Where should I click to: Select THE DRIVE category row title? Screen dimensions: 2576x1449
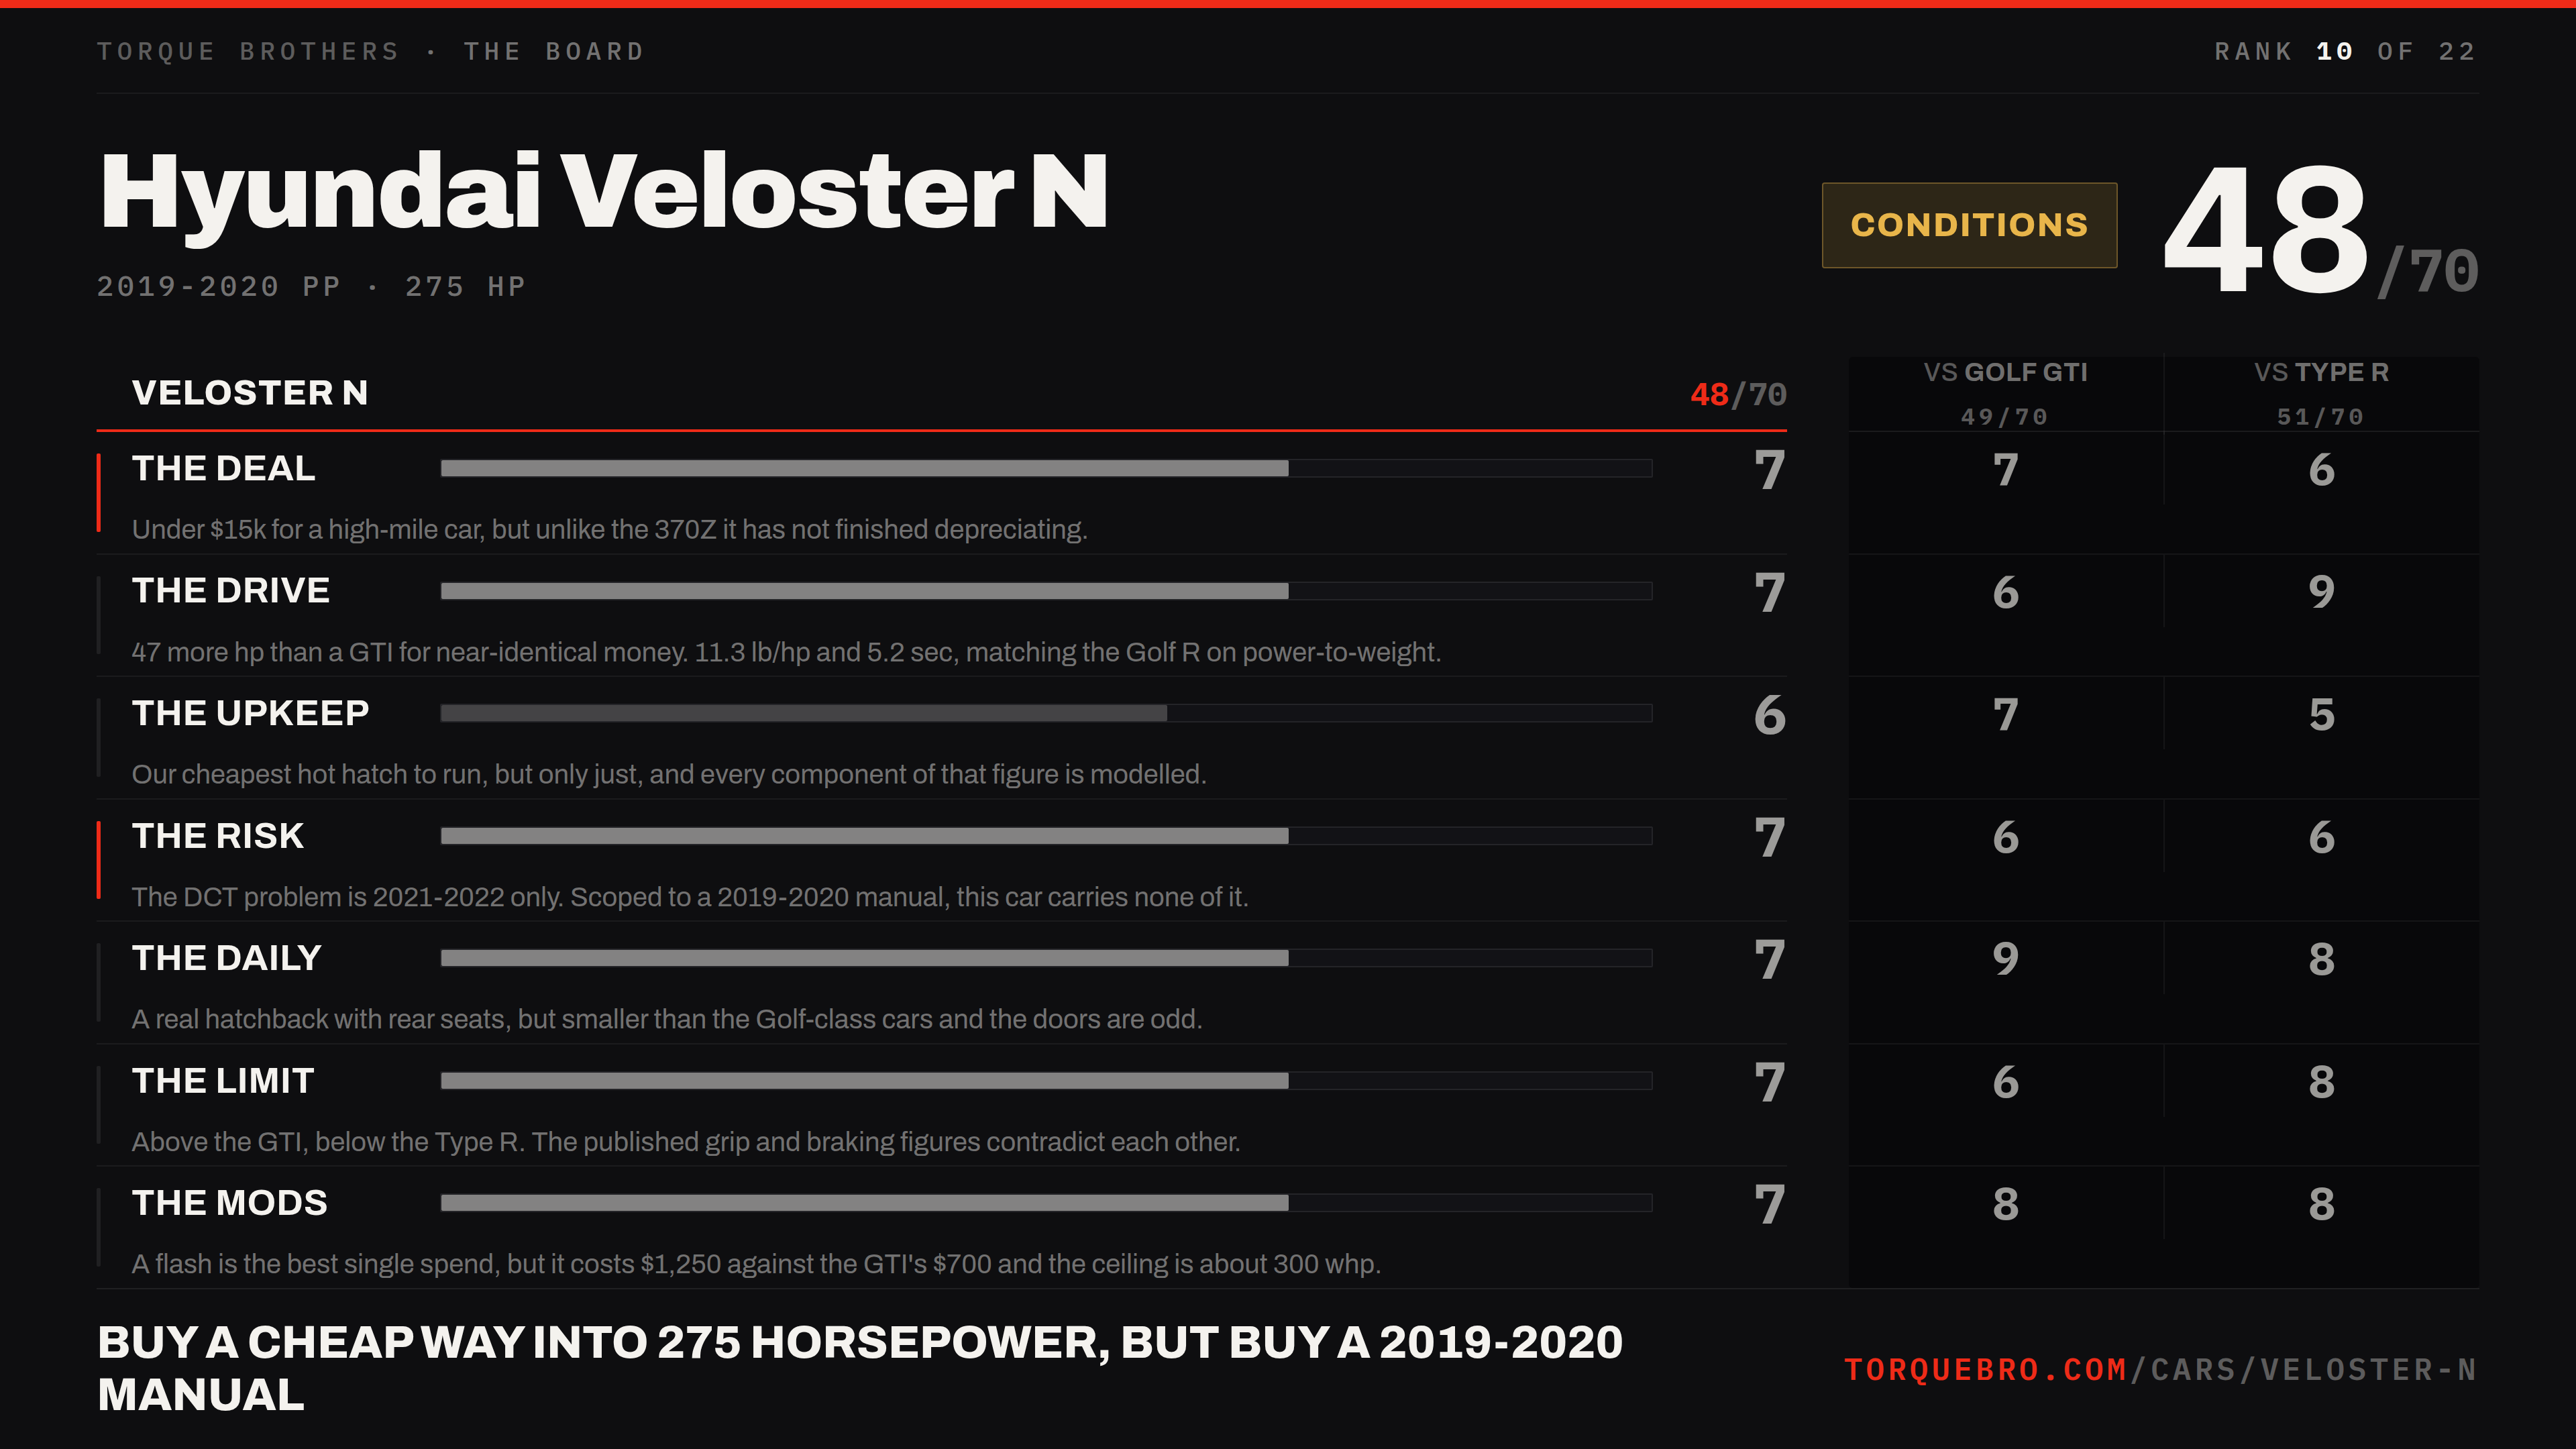point(230,590)
